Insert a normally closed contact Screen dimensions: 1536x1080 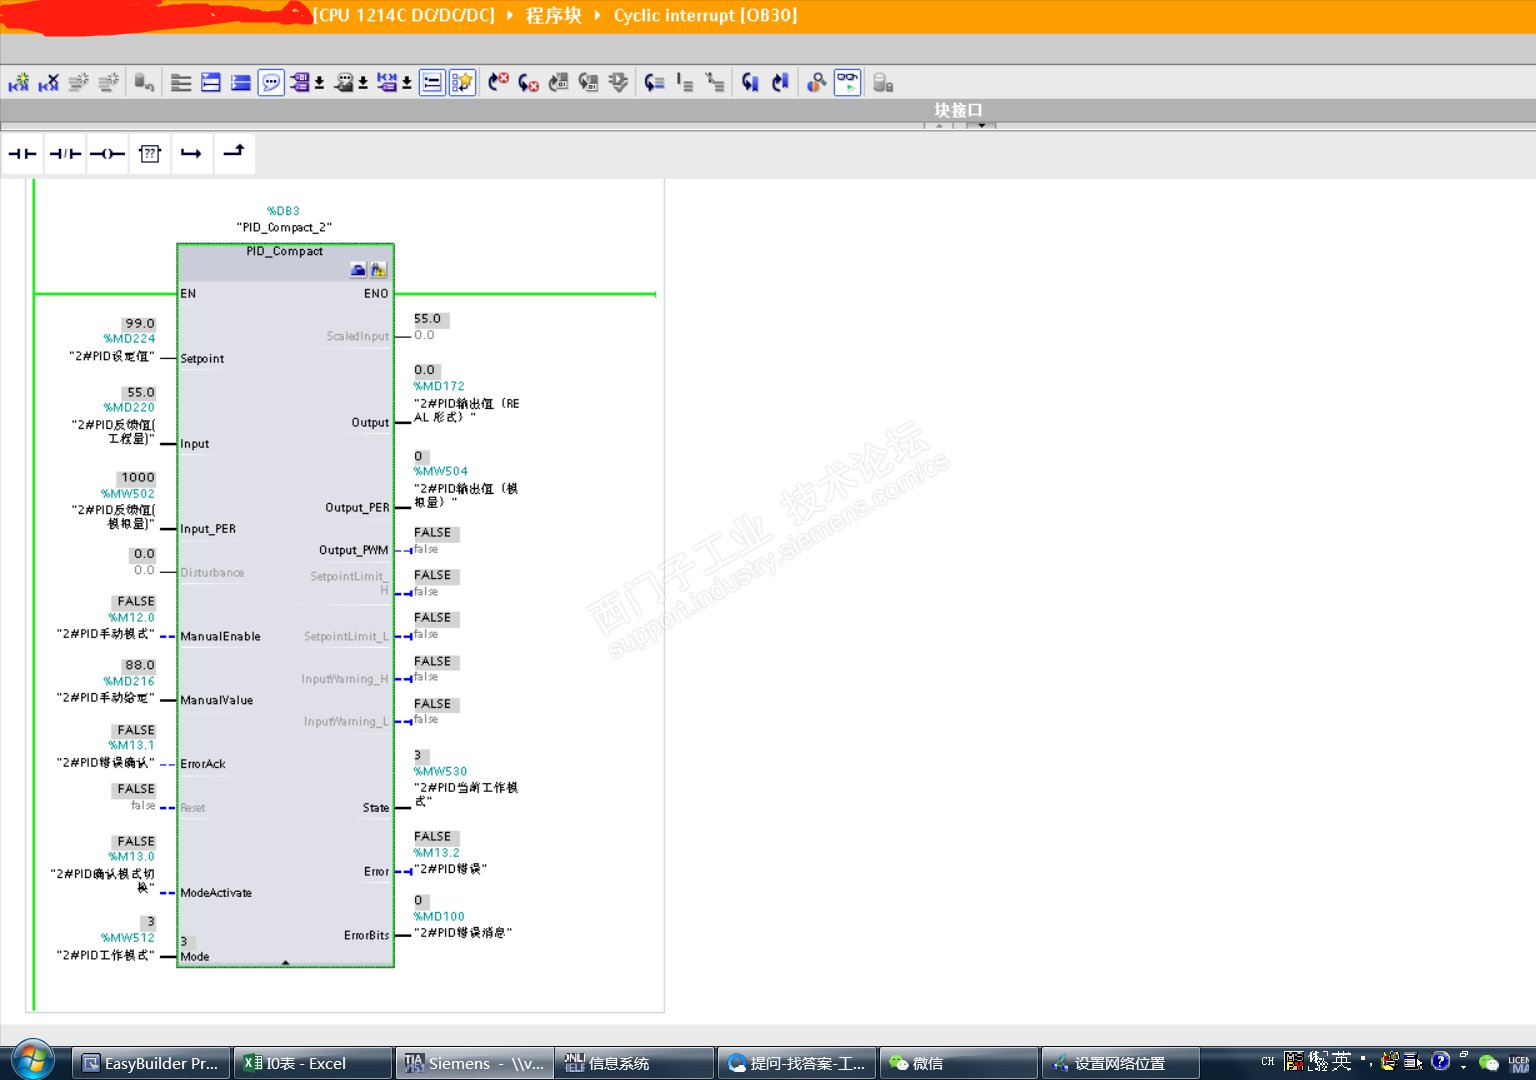coord(65,154)
